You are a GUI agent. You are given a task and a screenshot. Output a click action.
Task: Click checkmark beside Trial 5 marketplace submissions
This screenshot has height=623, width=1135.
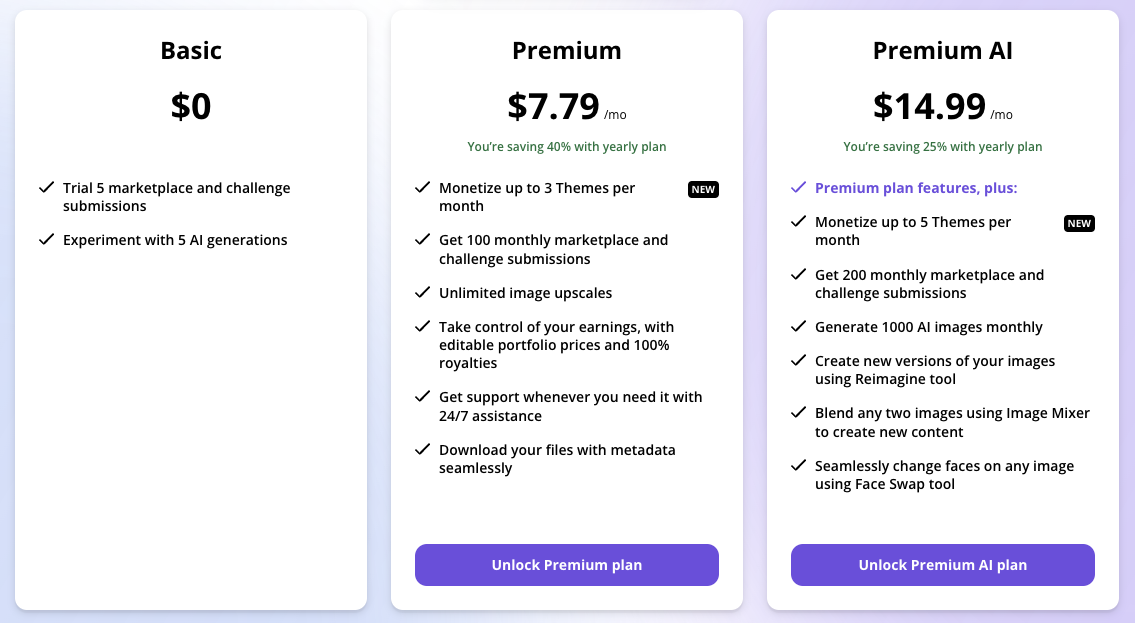point(46,188)
